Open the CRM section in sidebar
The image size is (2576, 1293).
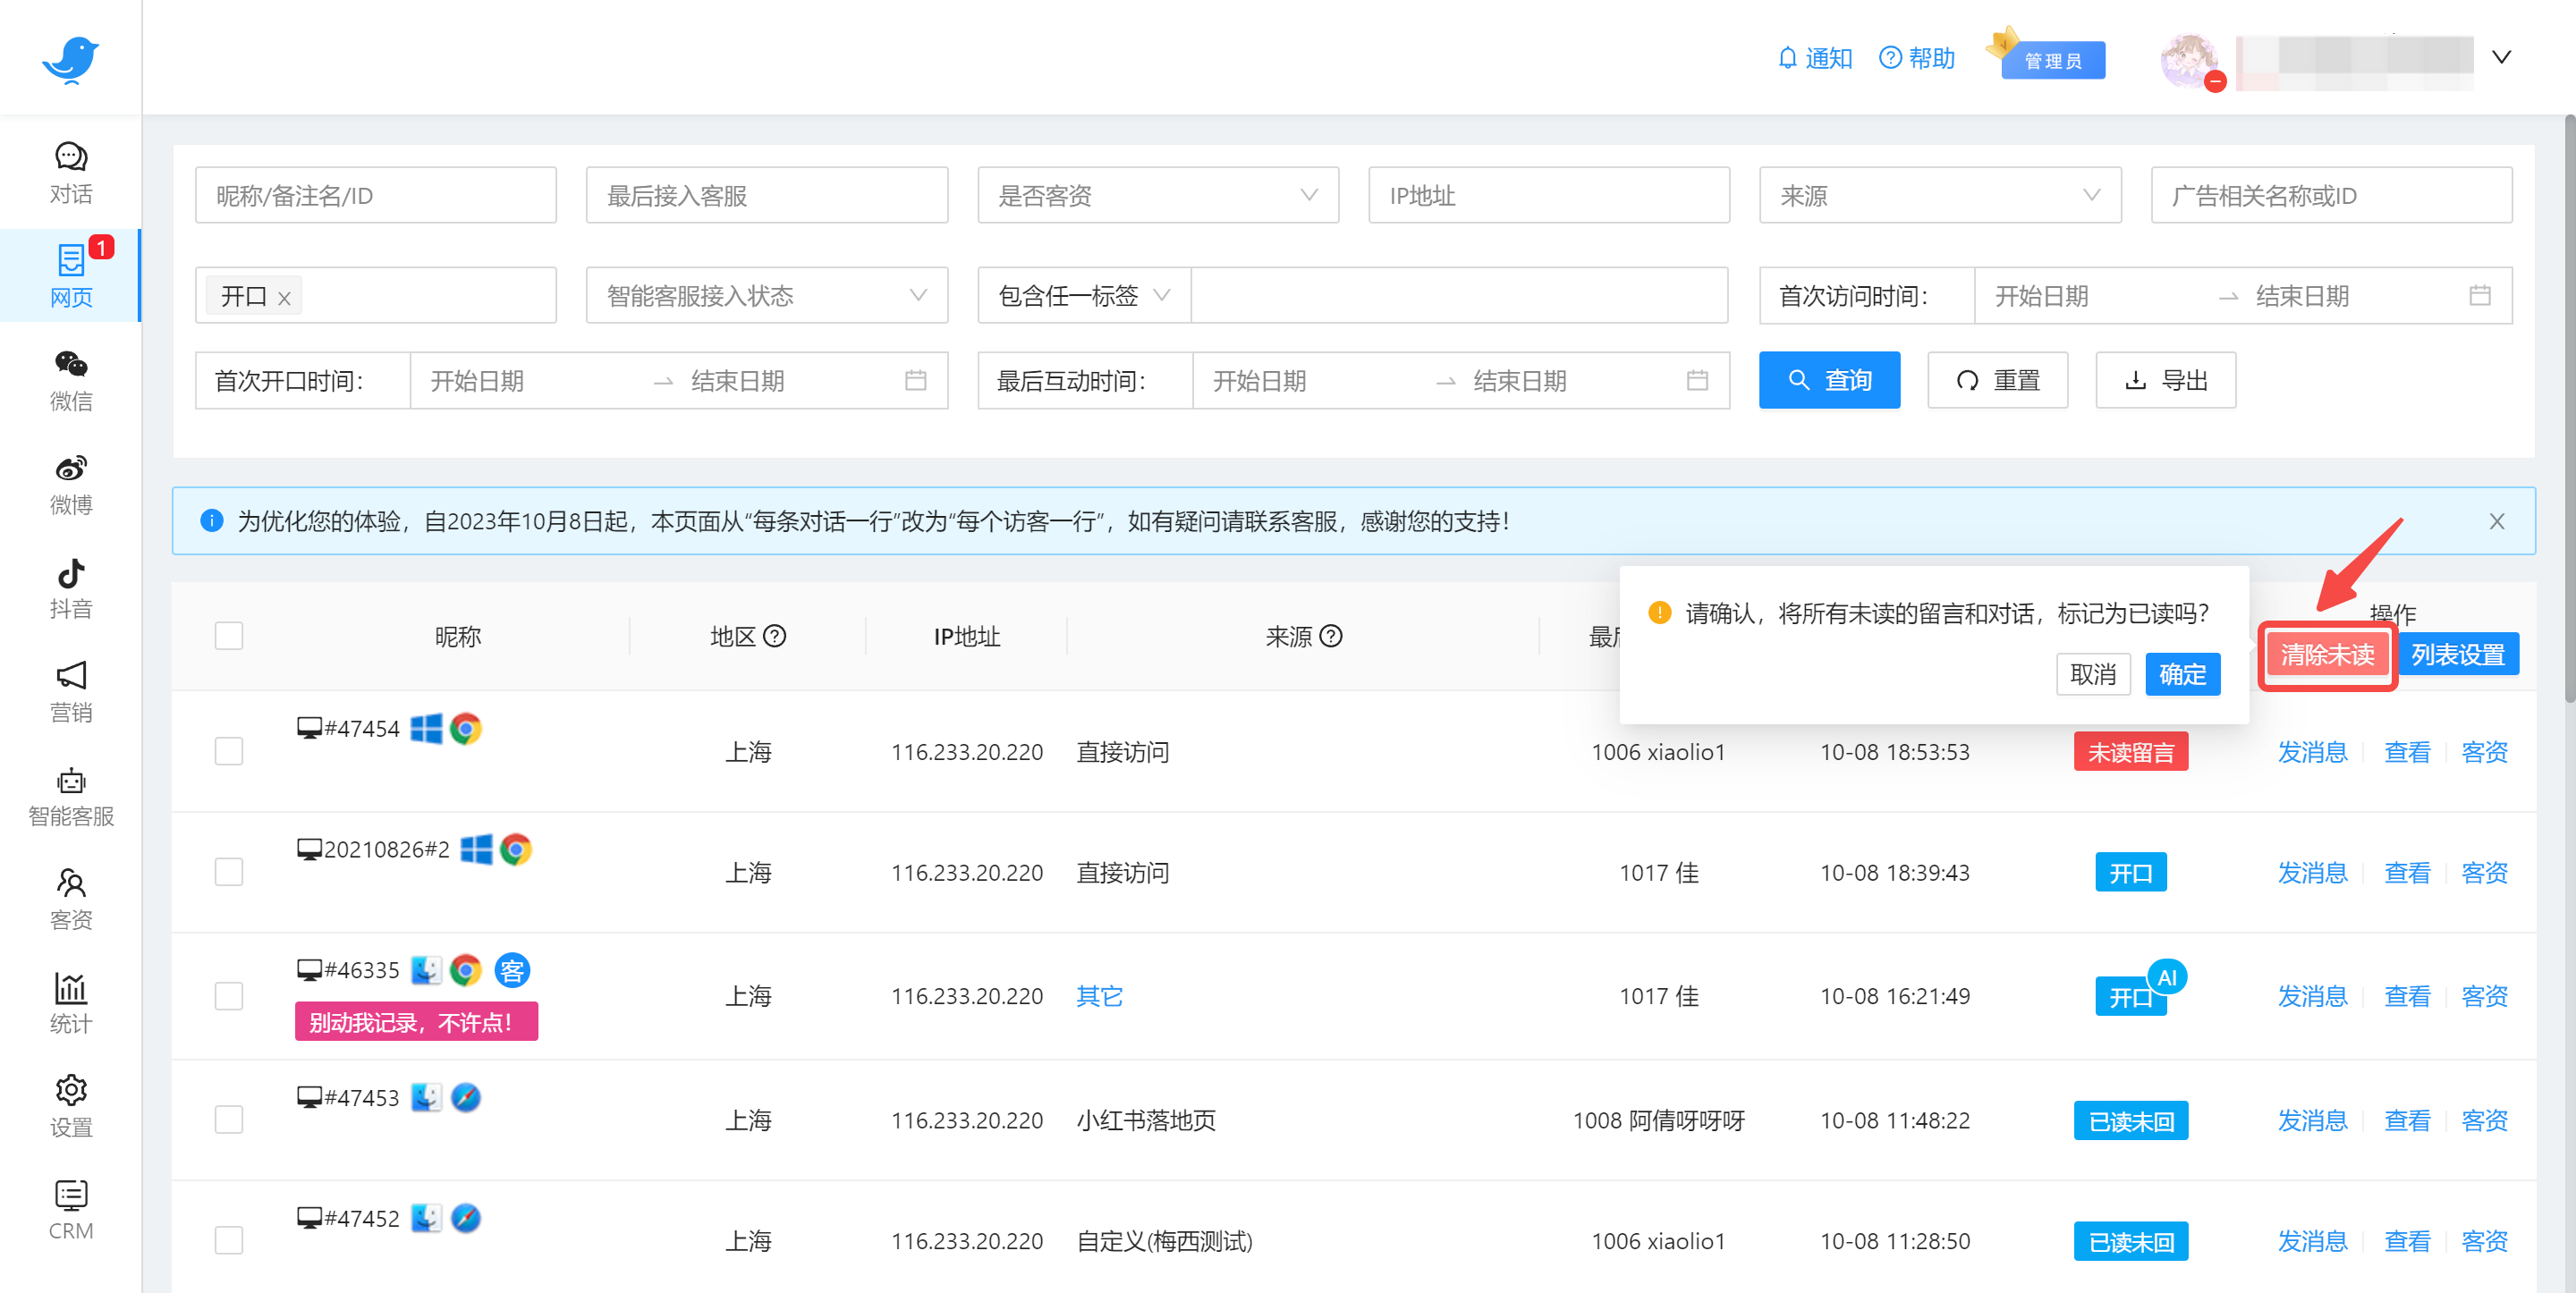70,1210
